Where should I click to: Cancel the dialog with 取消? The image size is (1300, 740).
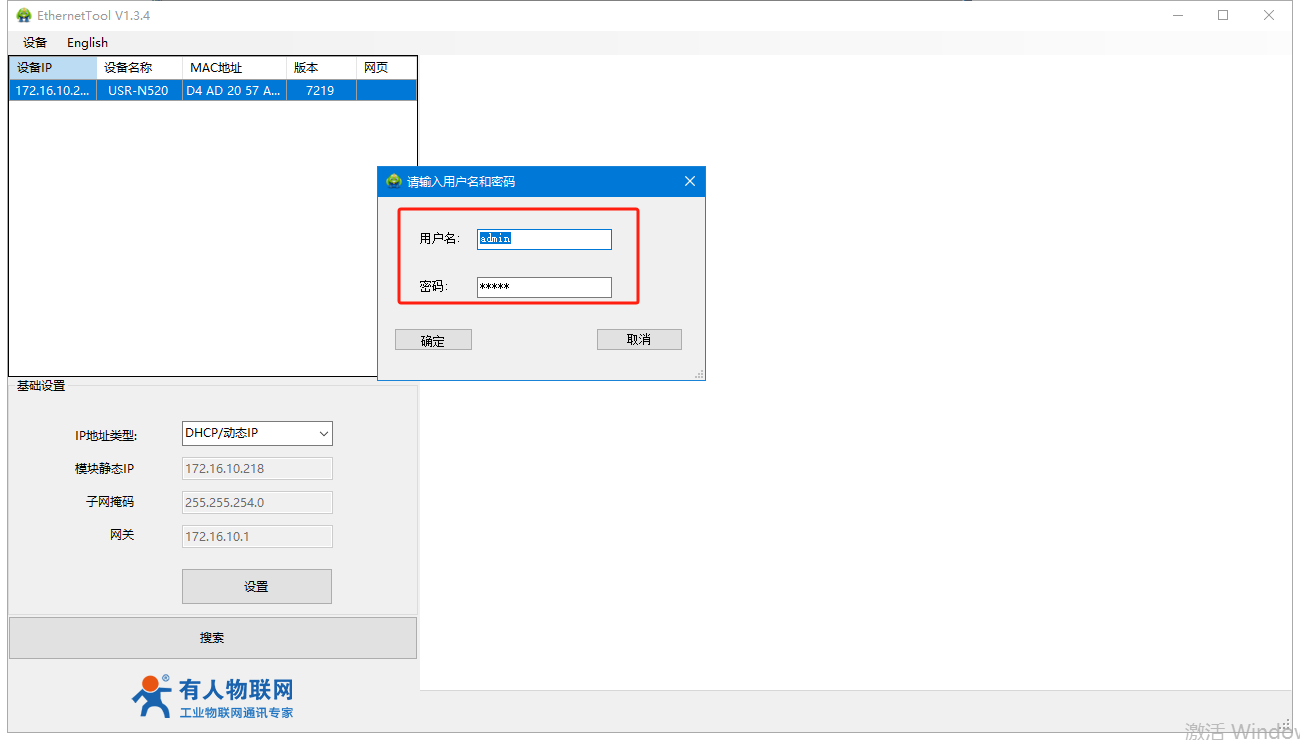pyautogui.click(x=639, y=340)
